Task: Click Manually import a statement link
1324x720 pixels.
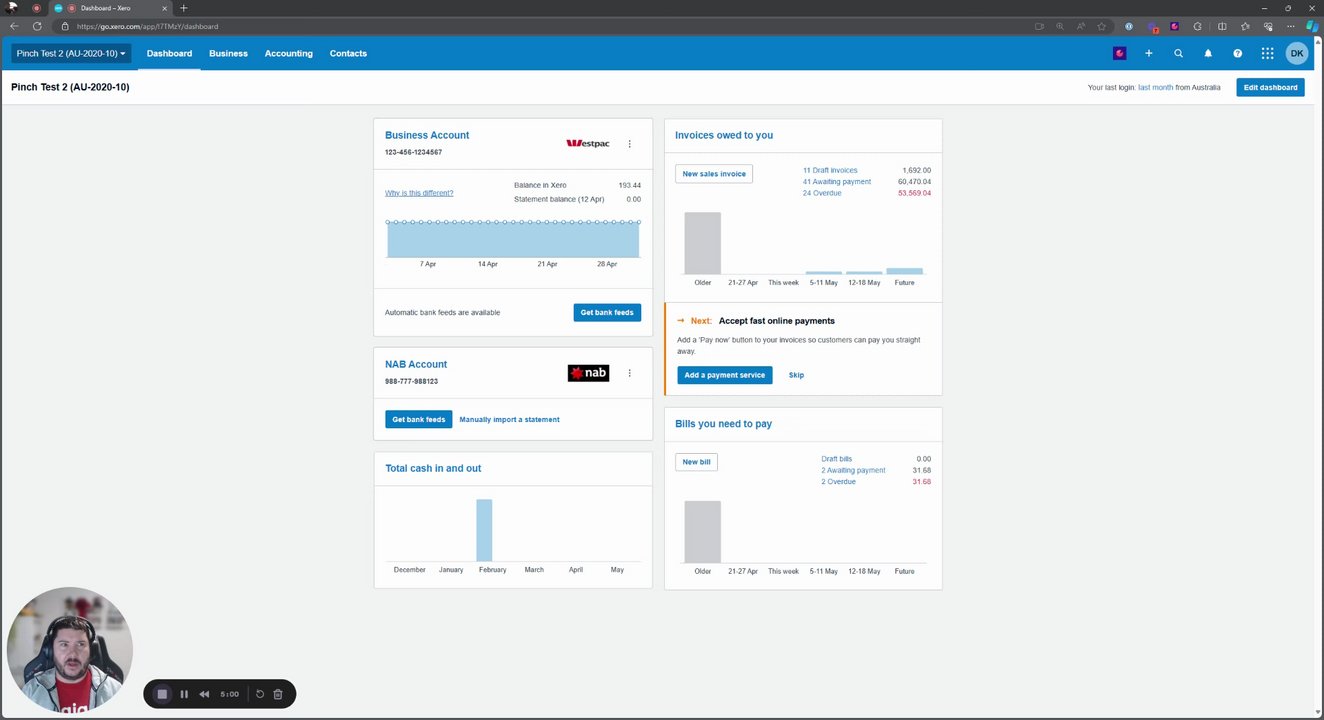Action: click(x=509, y=420)
